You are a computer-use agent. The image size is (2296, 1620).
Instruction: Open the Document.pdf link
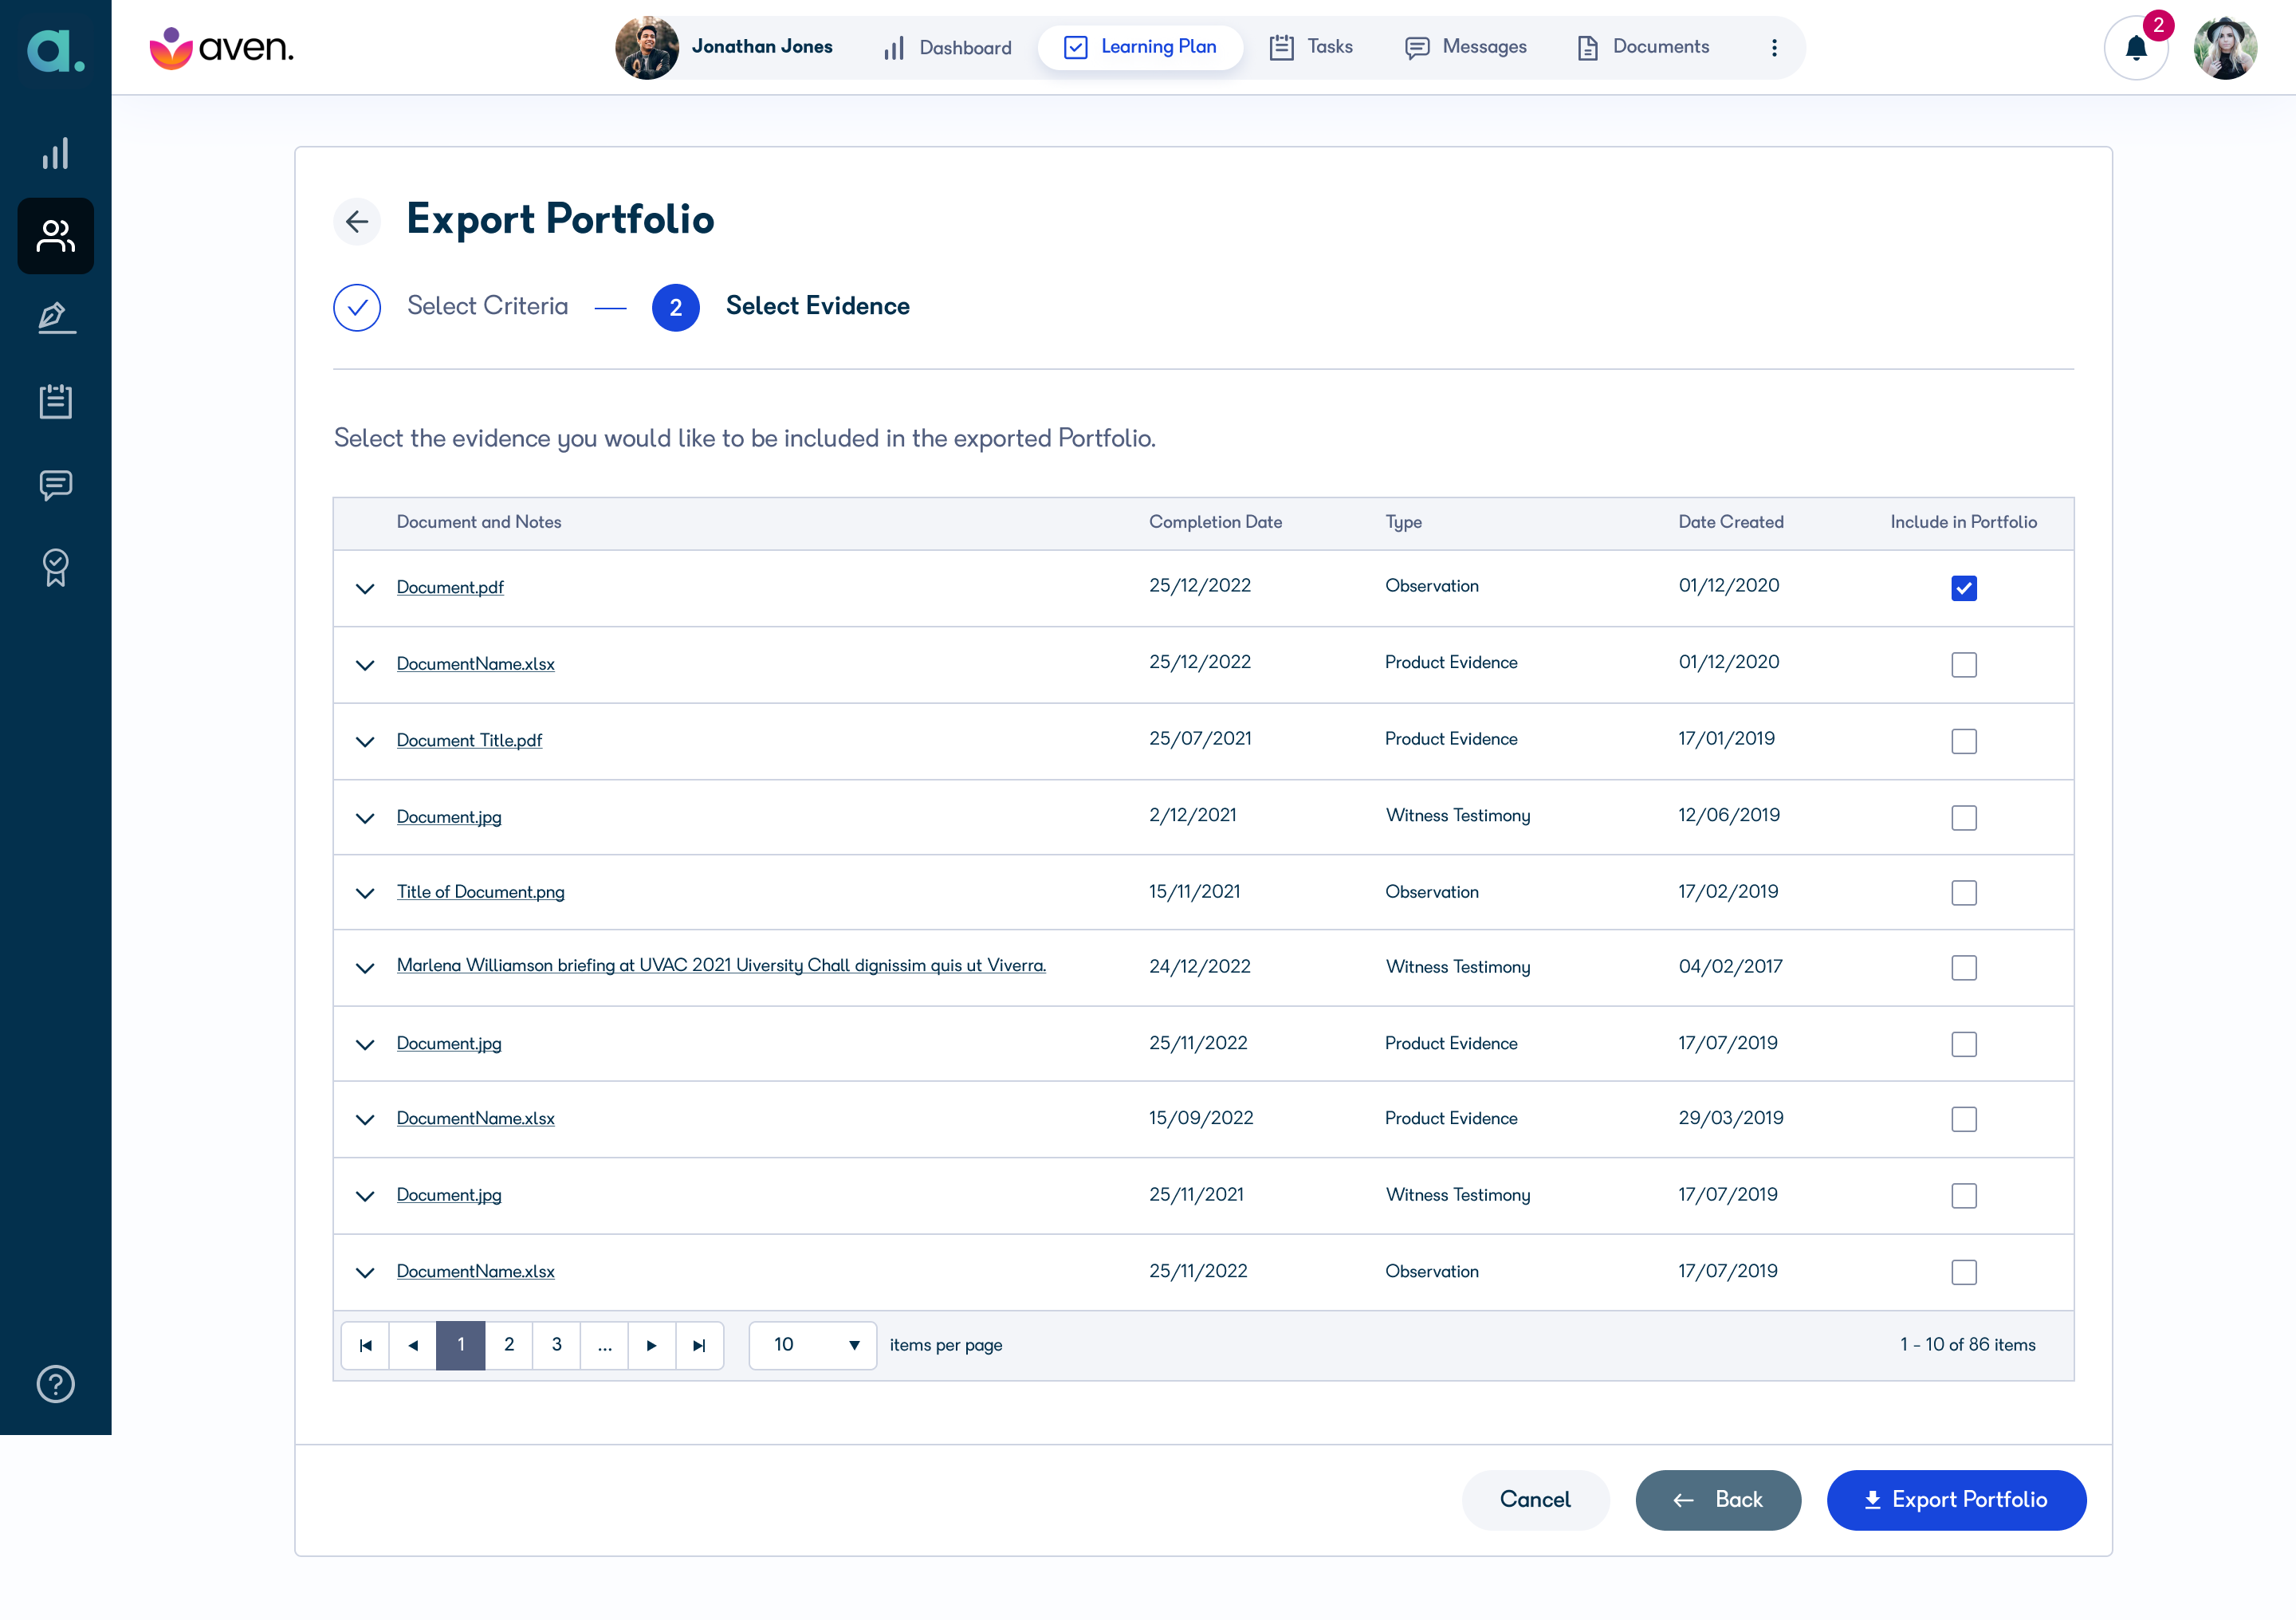pyautogui.click(x=450, y=587)
